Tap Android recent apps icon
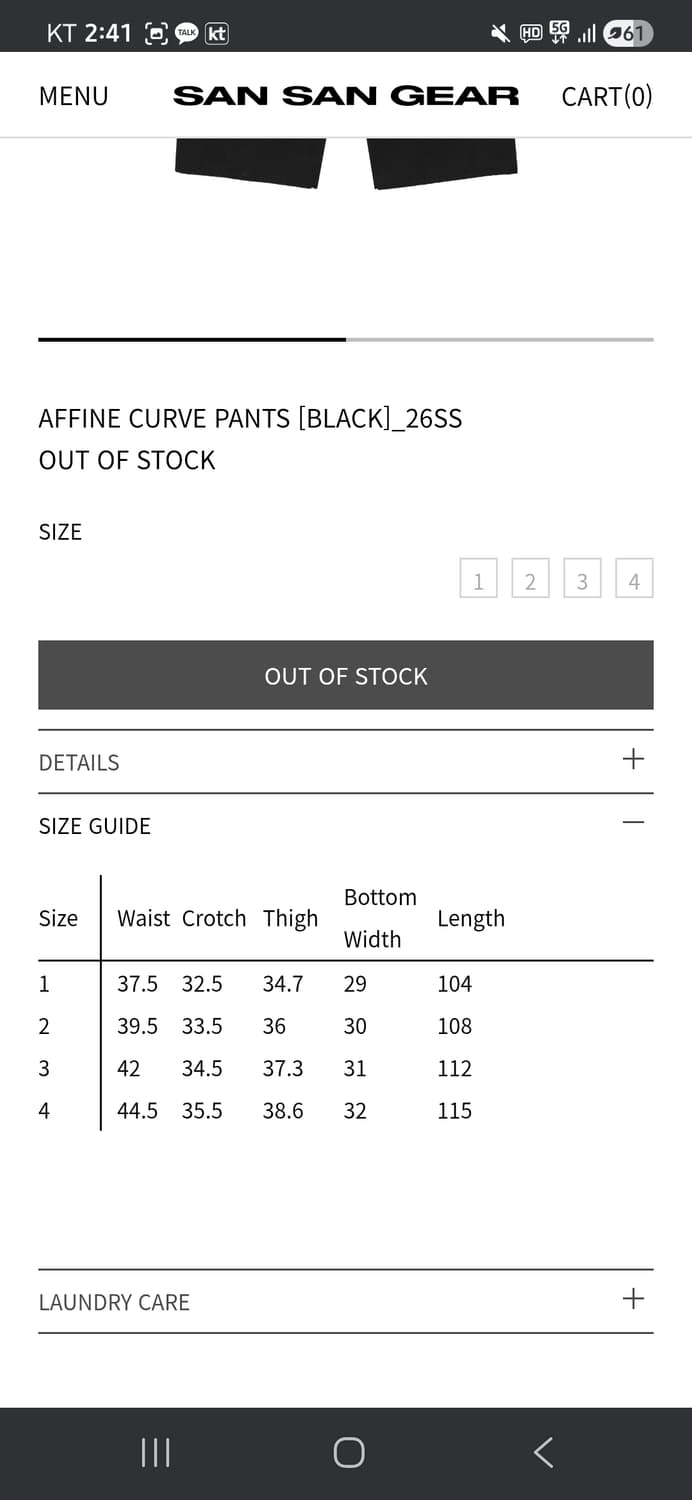692x1500 pixels. pos(155,1453)
